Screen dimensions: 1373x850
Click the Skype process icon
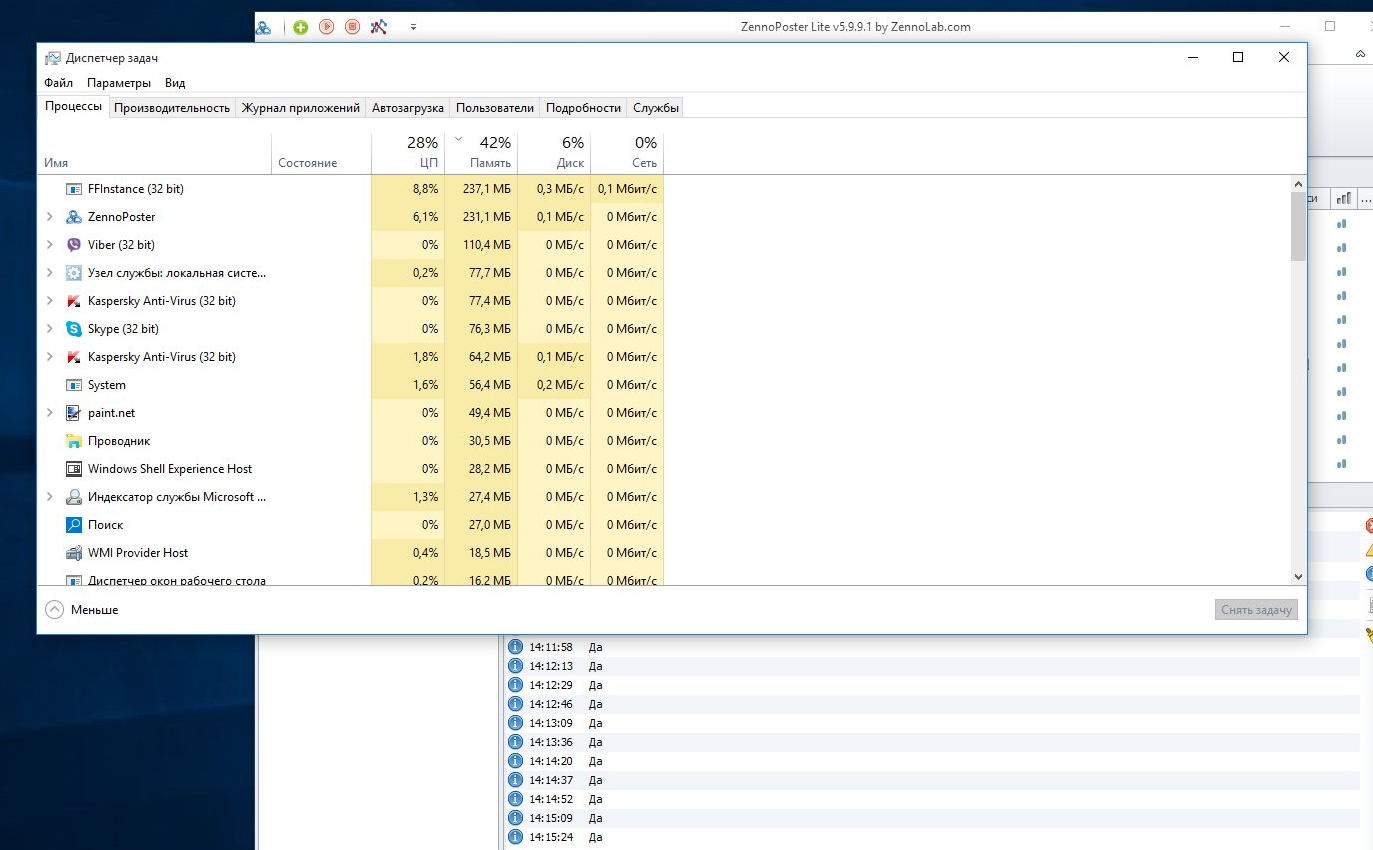point(74,329)
